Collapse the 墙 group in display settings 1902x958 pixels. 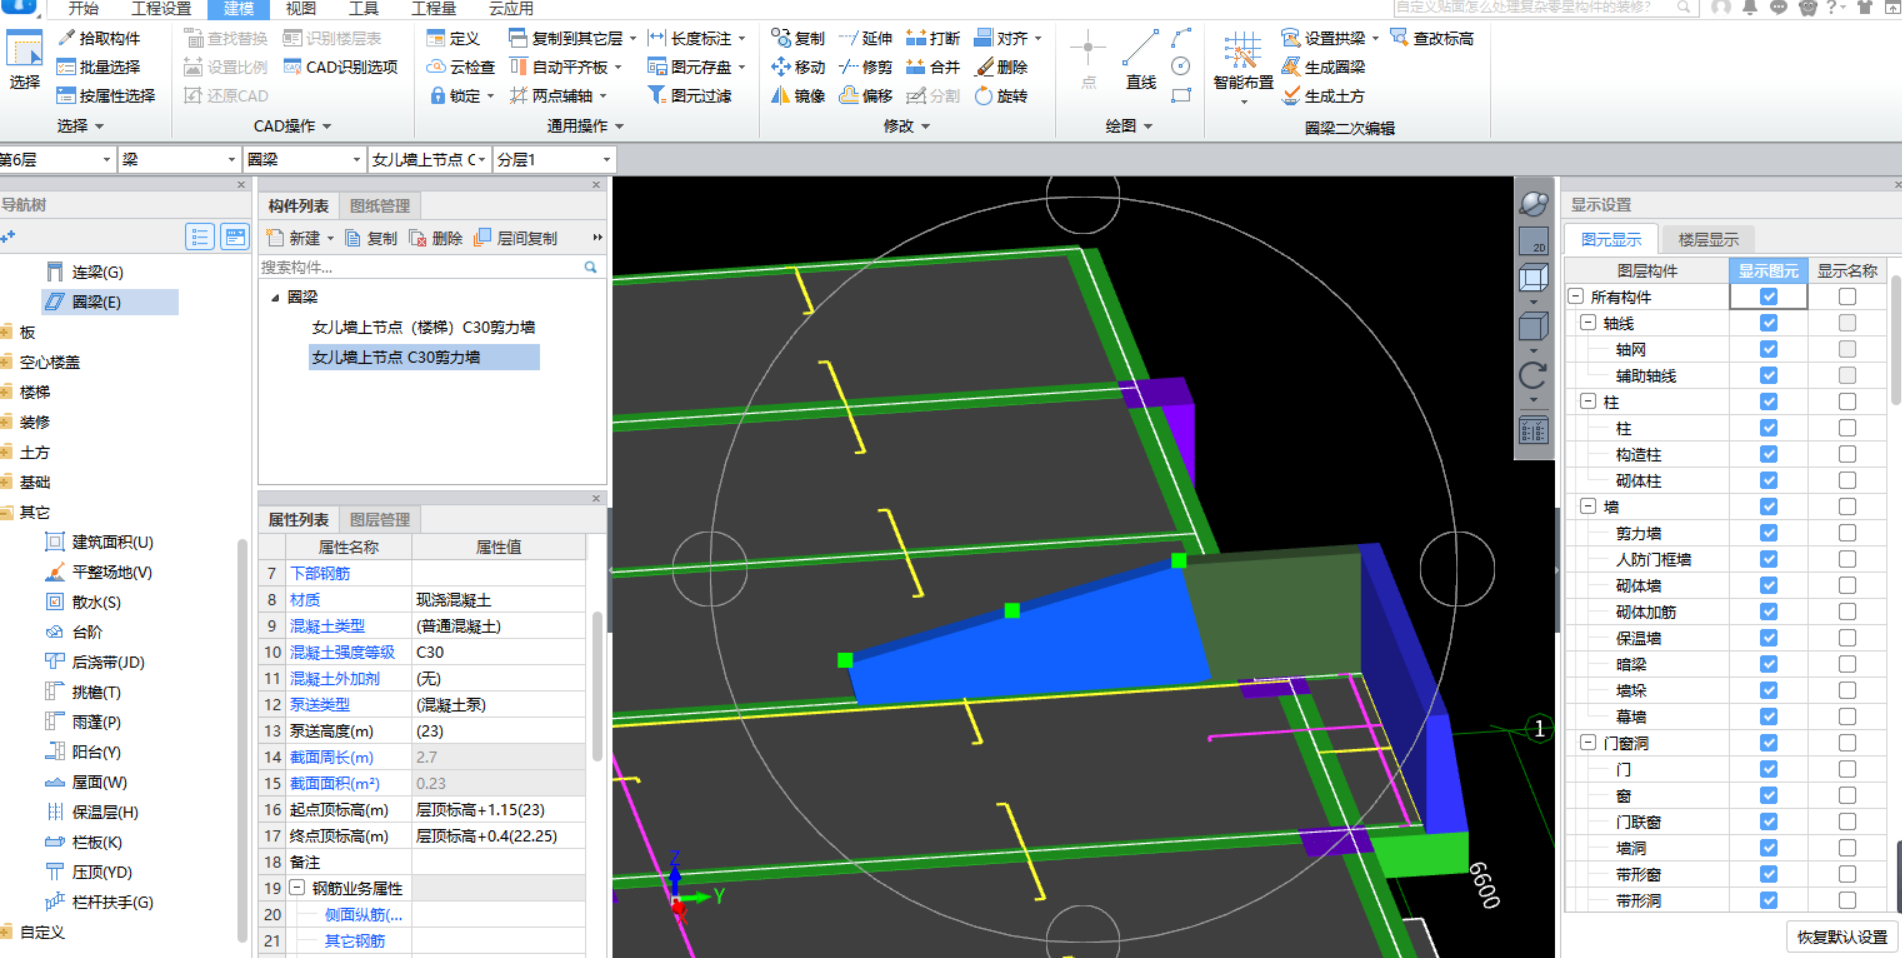coord(1588,506)
